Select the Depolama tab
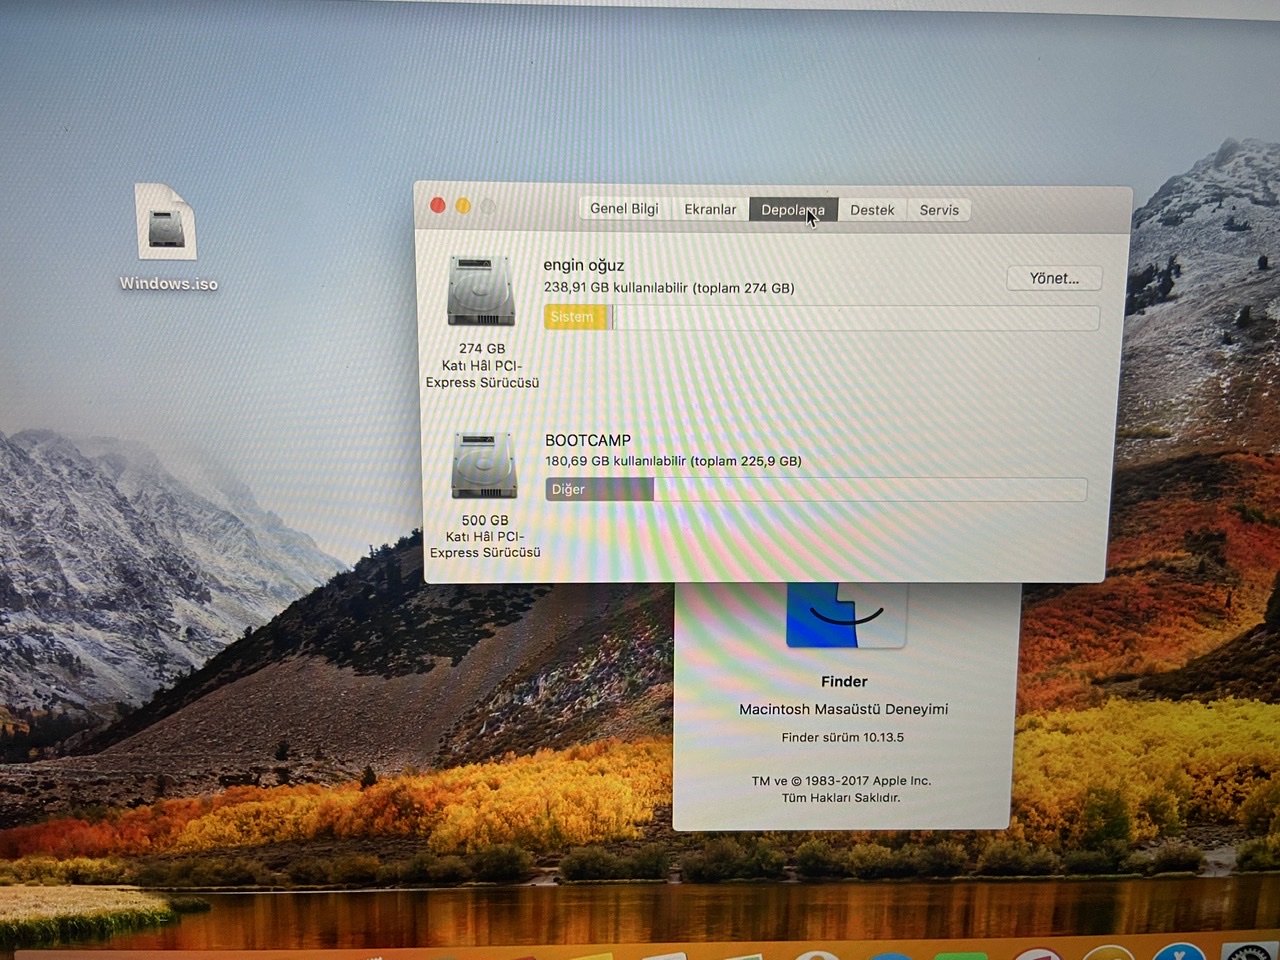1280x960 pixels. pyautogui.click(x=793, y=210)
